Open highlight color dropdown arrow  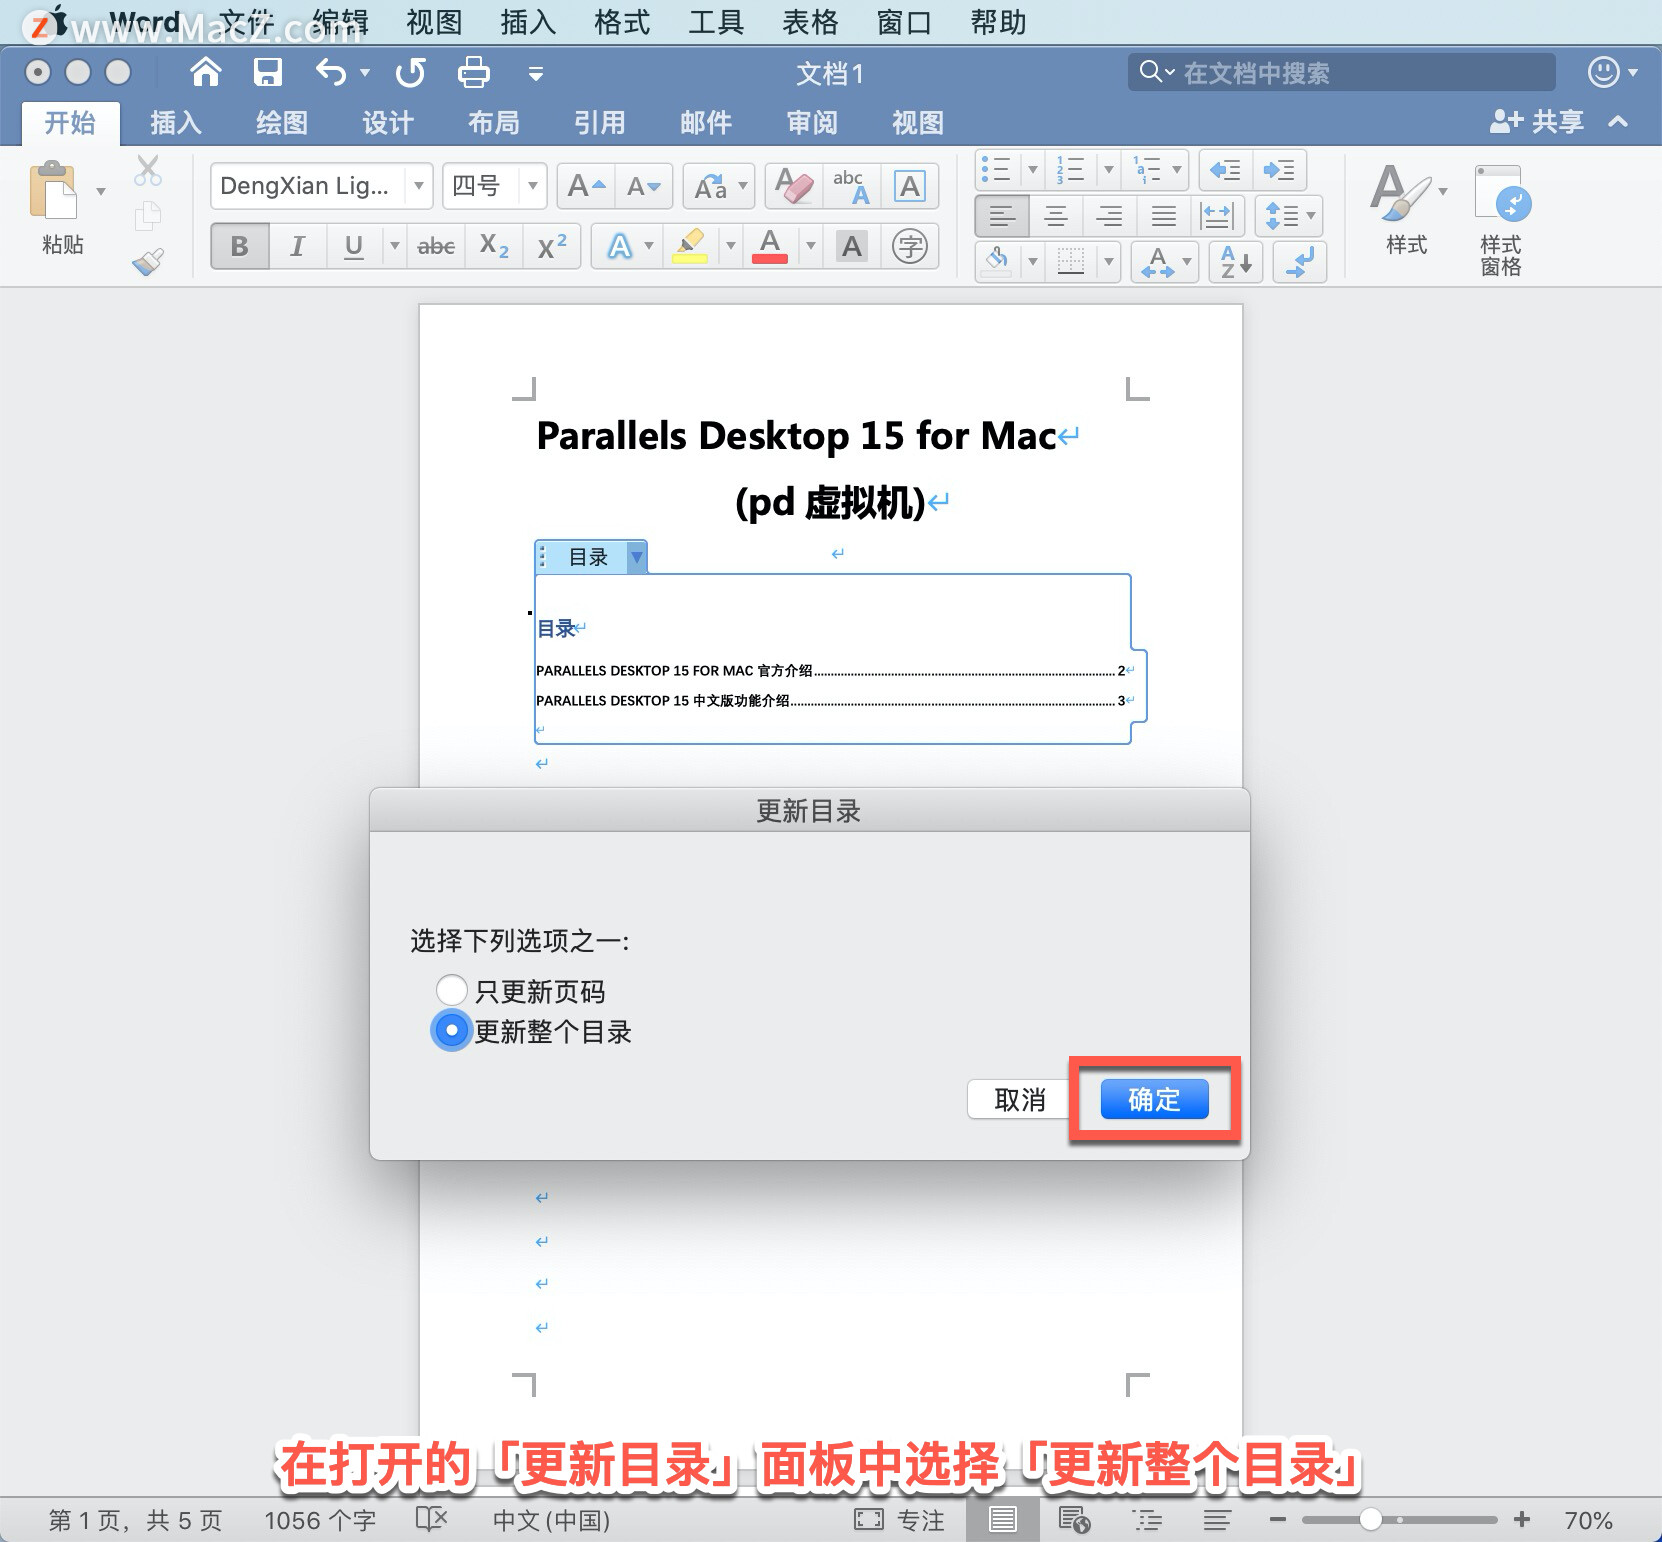(730, 246)
